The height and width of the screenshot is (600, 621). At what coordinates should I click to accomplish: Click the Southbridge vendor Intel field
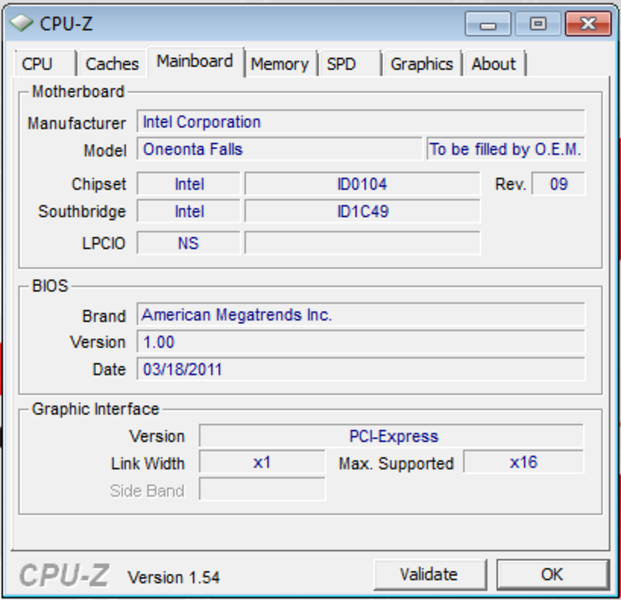(189, 211)
